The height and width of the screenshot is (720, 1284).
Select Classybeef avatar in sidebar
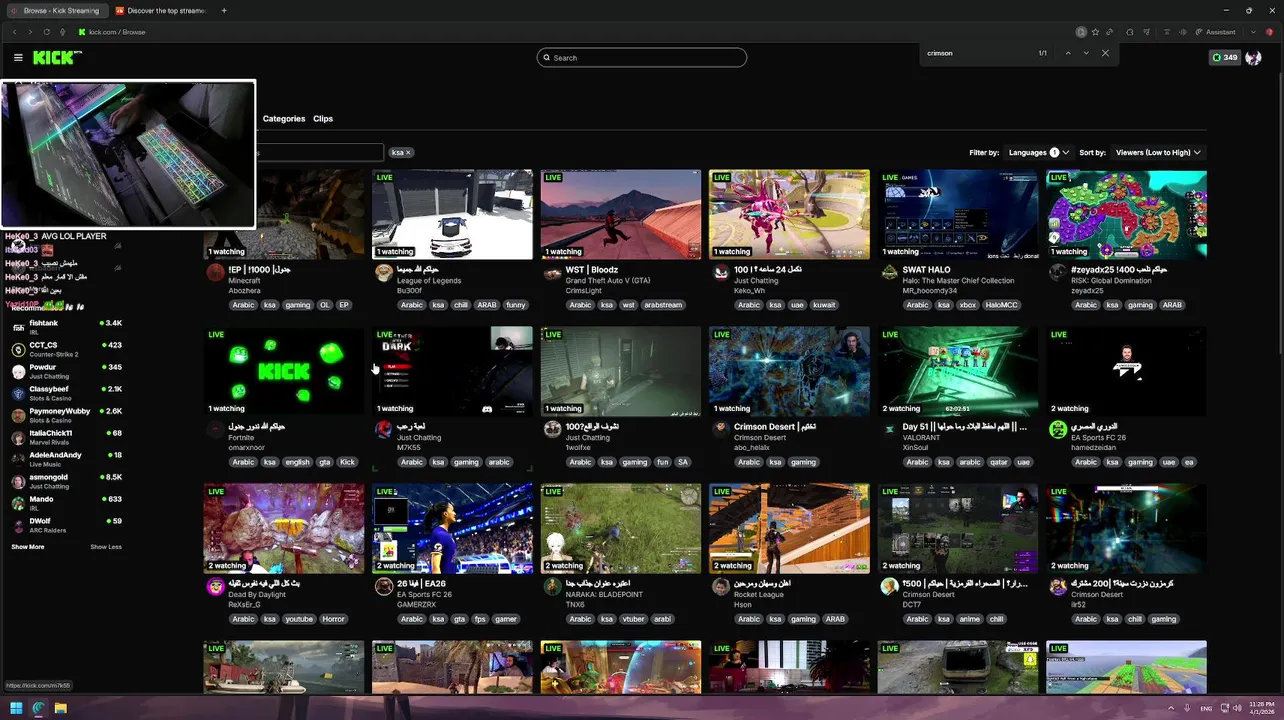click(18, 393)
